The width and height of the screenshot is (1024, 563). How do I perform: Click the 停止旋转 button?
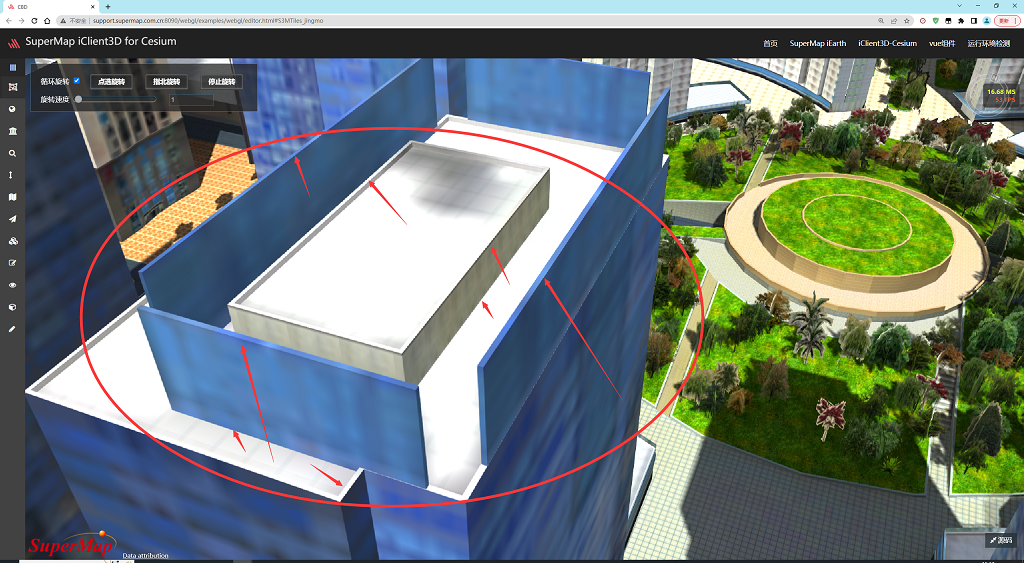click(221, 82)
